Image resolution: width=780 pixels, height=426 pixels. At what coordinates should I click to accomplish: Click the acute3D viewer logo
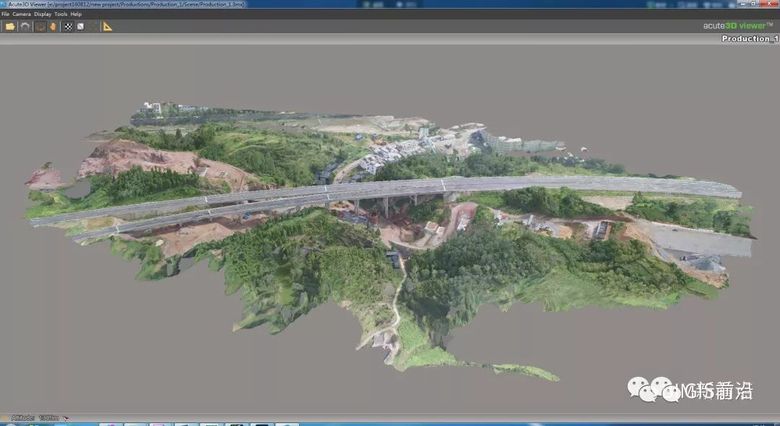coord(736,26)
